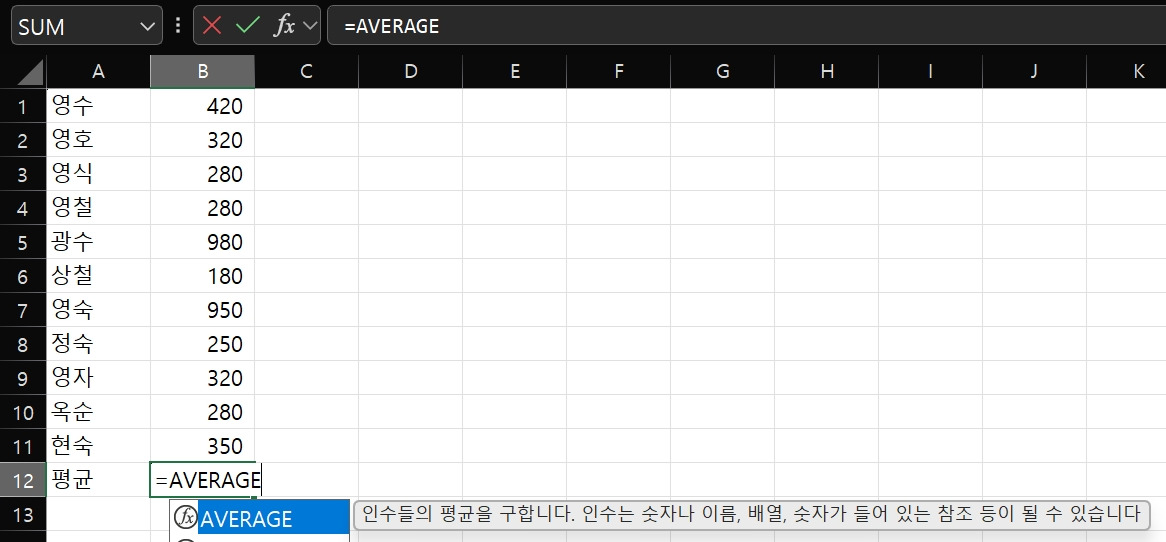
Task: Select column H header
Action: pyautogui.click(x=827, y=71)
